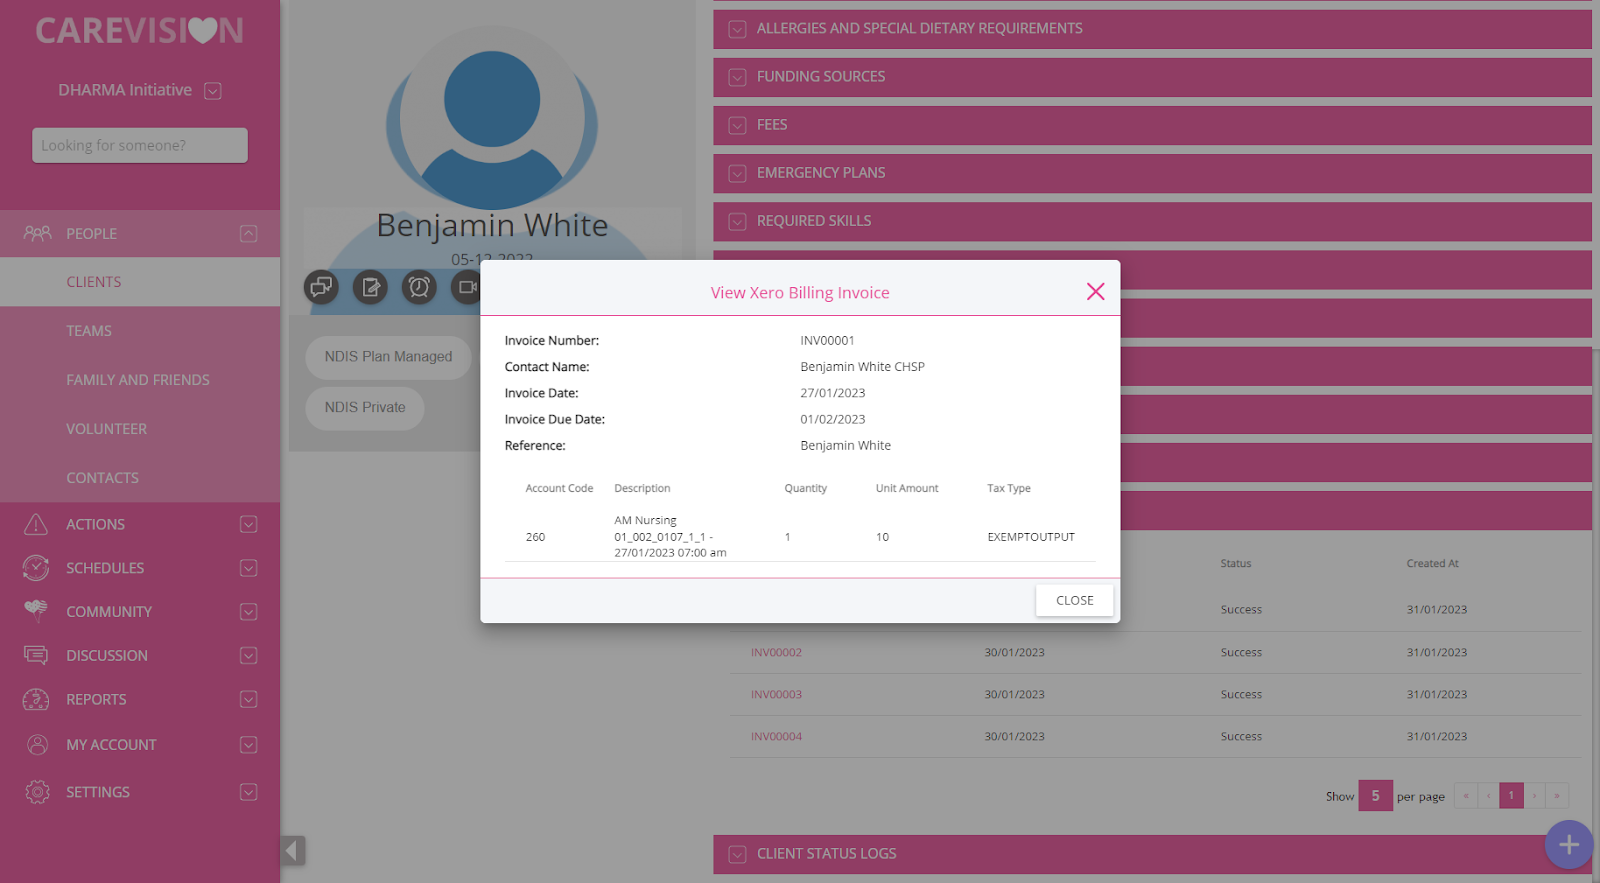Click the CLOSE button in invoice dialog
Viewport: 1600px width, 883px height.
(1074, 600)
